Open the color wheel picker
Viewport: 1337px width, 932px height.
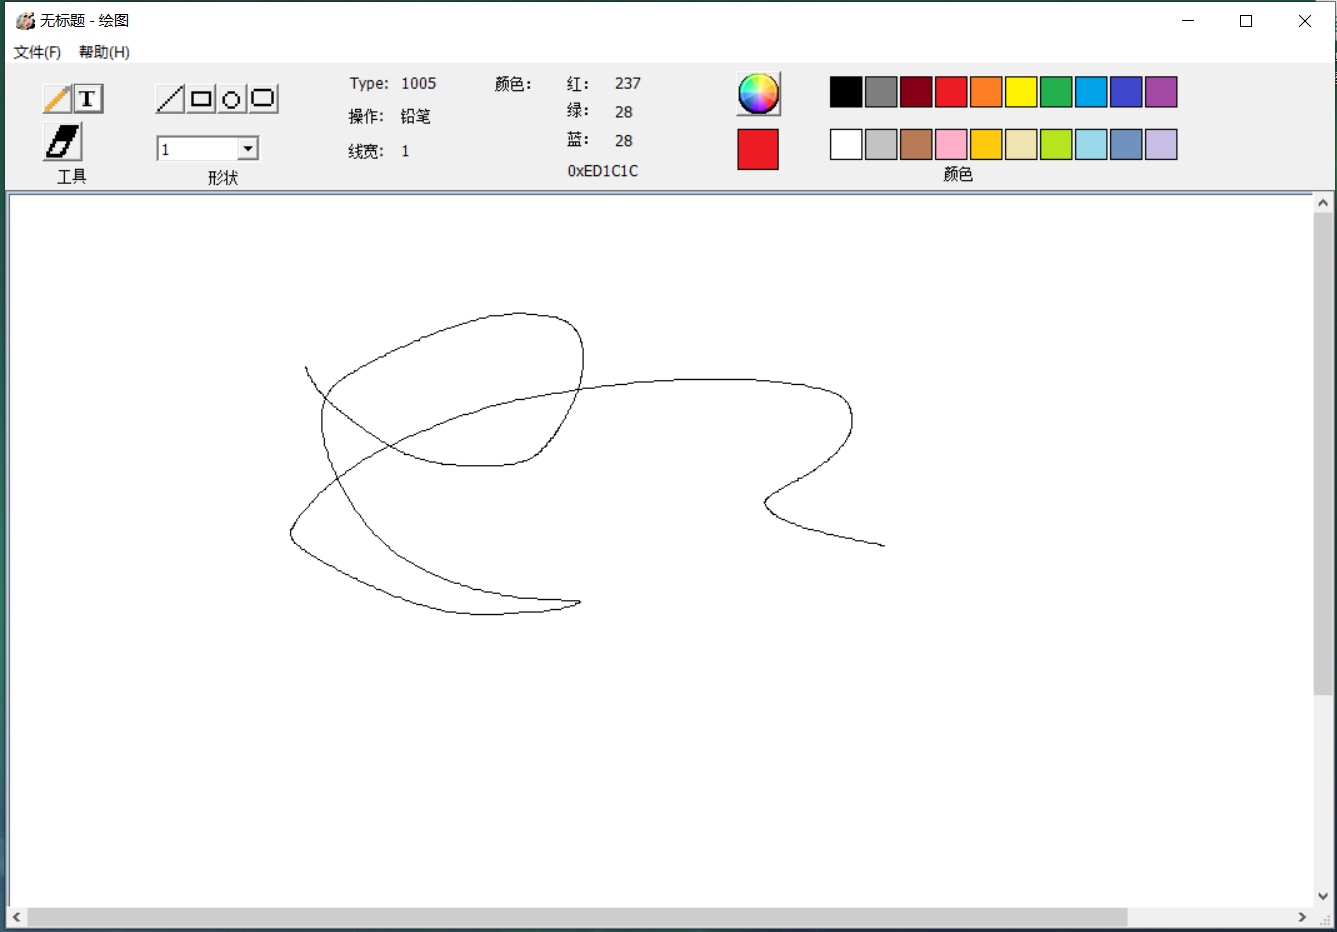tap(758, 94)
